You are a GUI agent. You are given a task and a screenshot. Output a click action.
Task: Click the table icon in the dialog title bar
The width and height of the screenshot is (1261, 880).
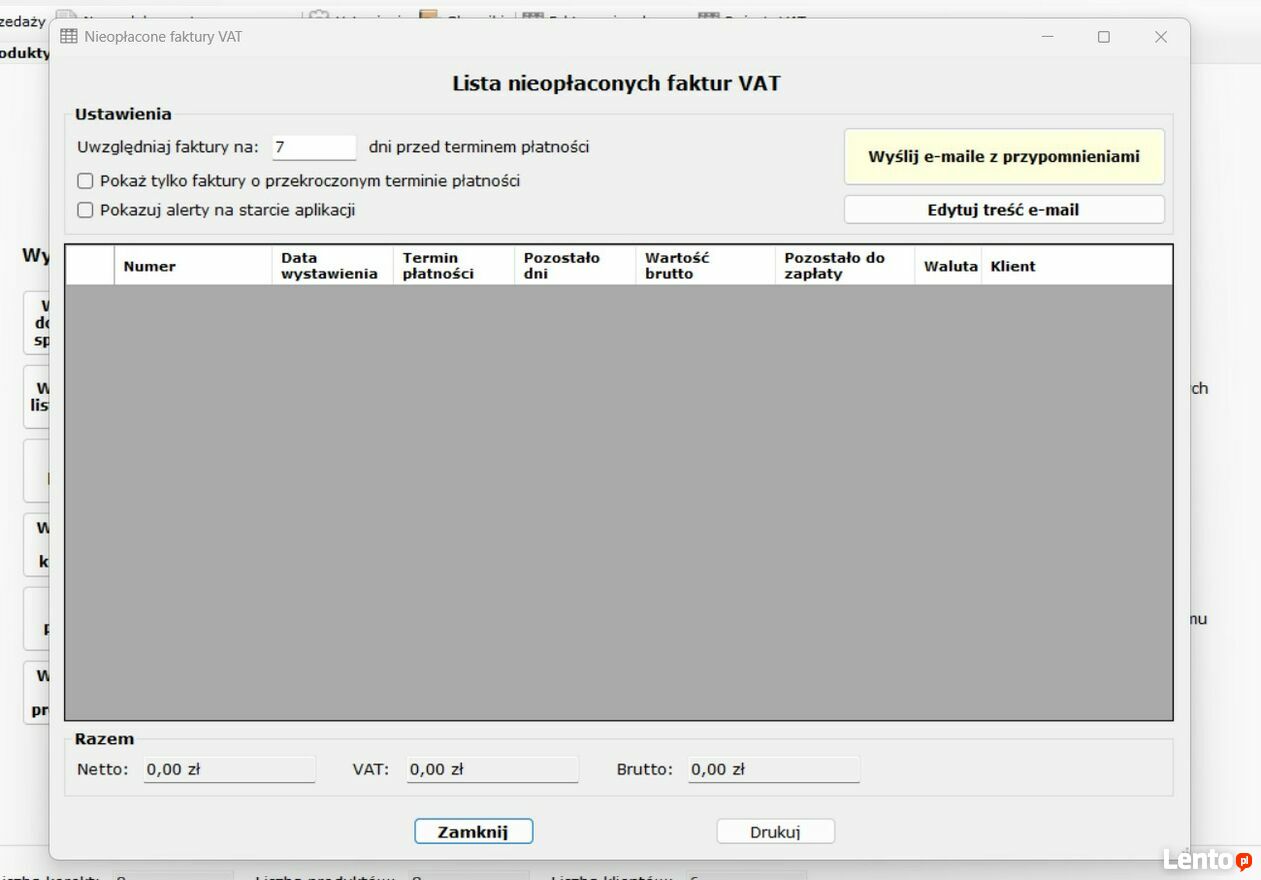68,37
